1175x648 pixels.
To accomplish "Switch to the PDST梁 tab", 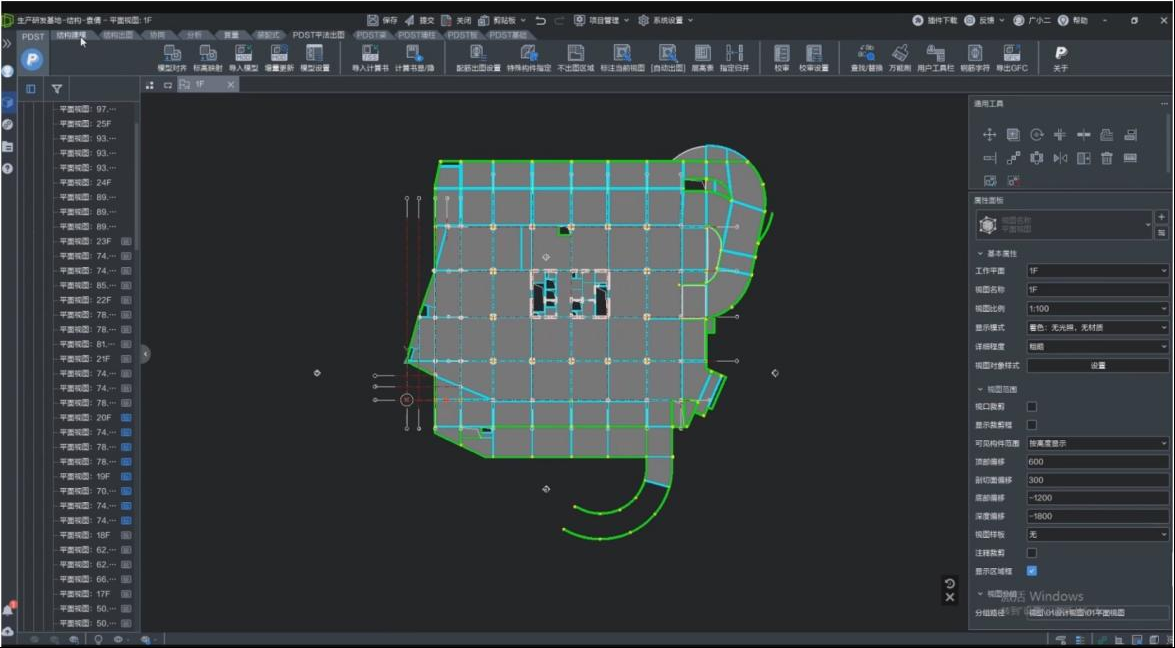I will click(x=371, y=34).
